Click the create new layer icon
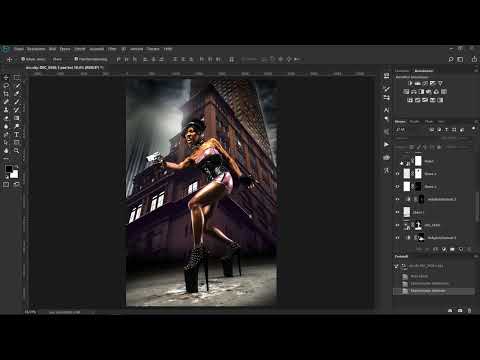The image size is (480, 360). pos(461,249)
